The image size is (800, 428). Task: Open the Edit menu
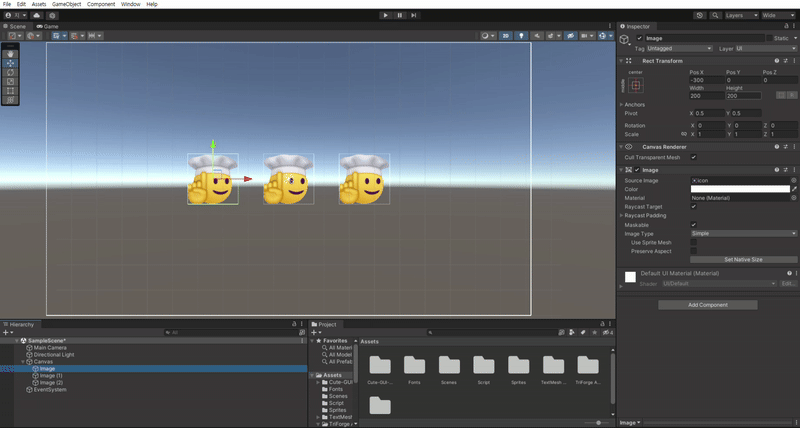(21, 4)
